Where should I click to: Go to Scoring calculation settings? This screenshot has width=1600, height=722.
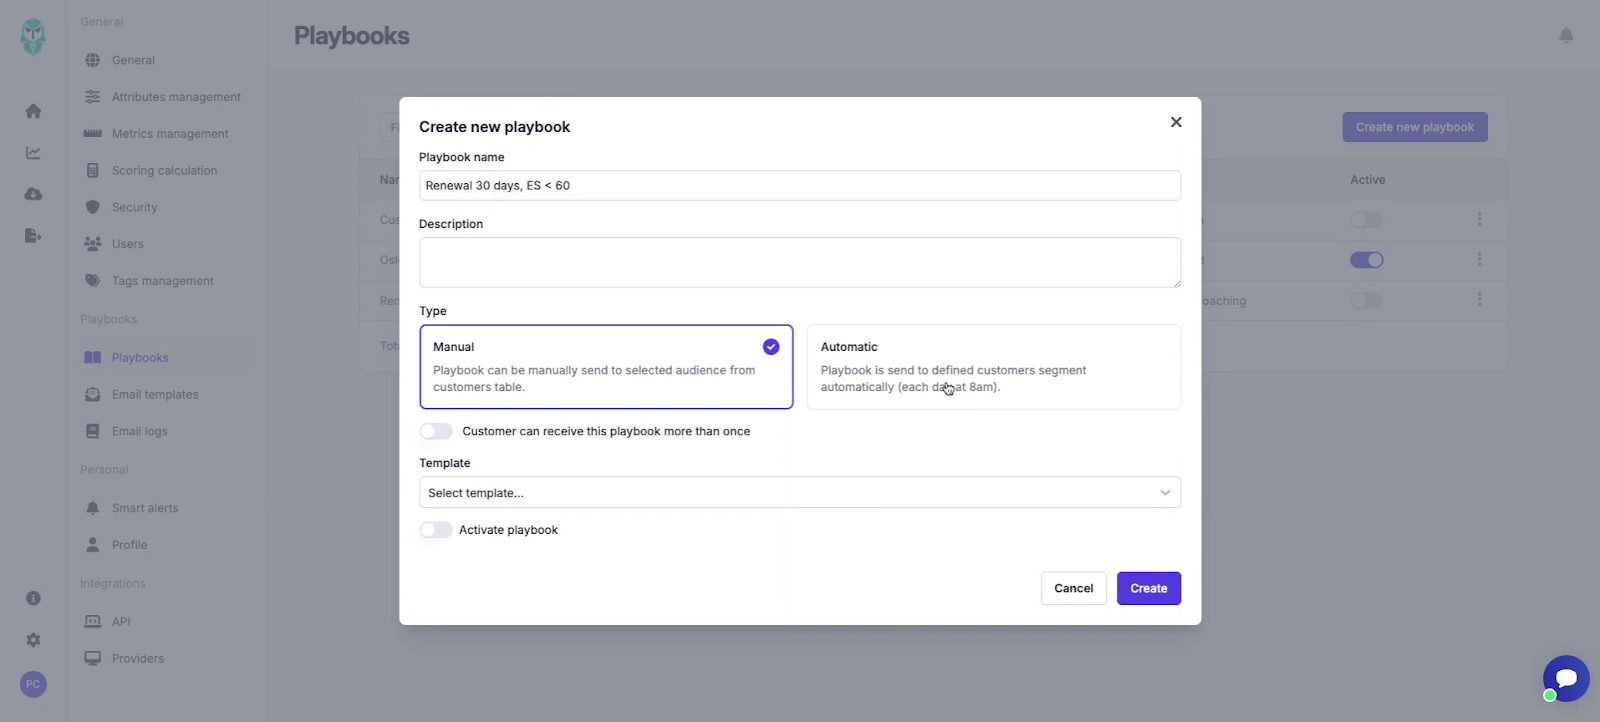pos(164,171)
